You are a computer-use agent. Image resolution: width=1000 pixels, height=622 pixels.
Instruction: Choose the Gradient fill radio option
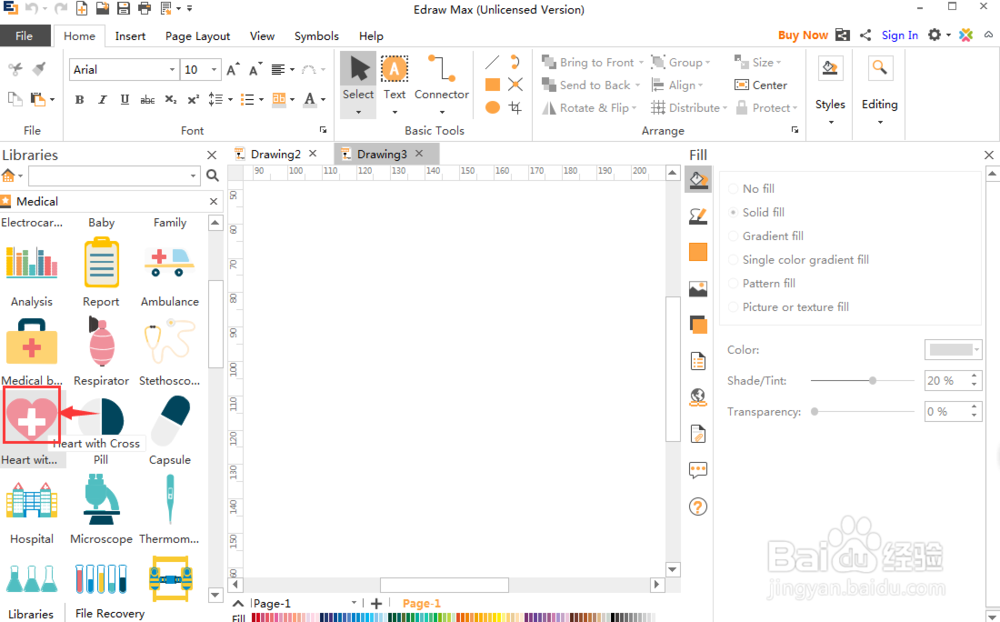click(x=733, y=236)
